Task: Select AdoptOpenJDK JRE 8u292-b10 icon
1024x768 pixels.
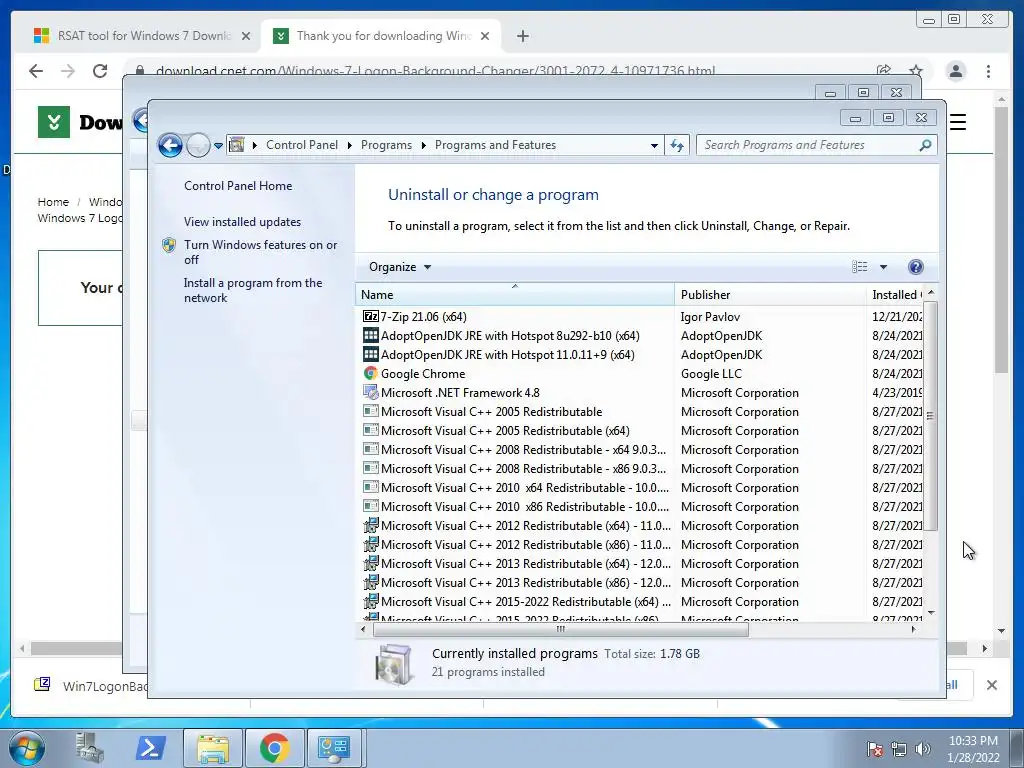Action: 370,335
